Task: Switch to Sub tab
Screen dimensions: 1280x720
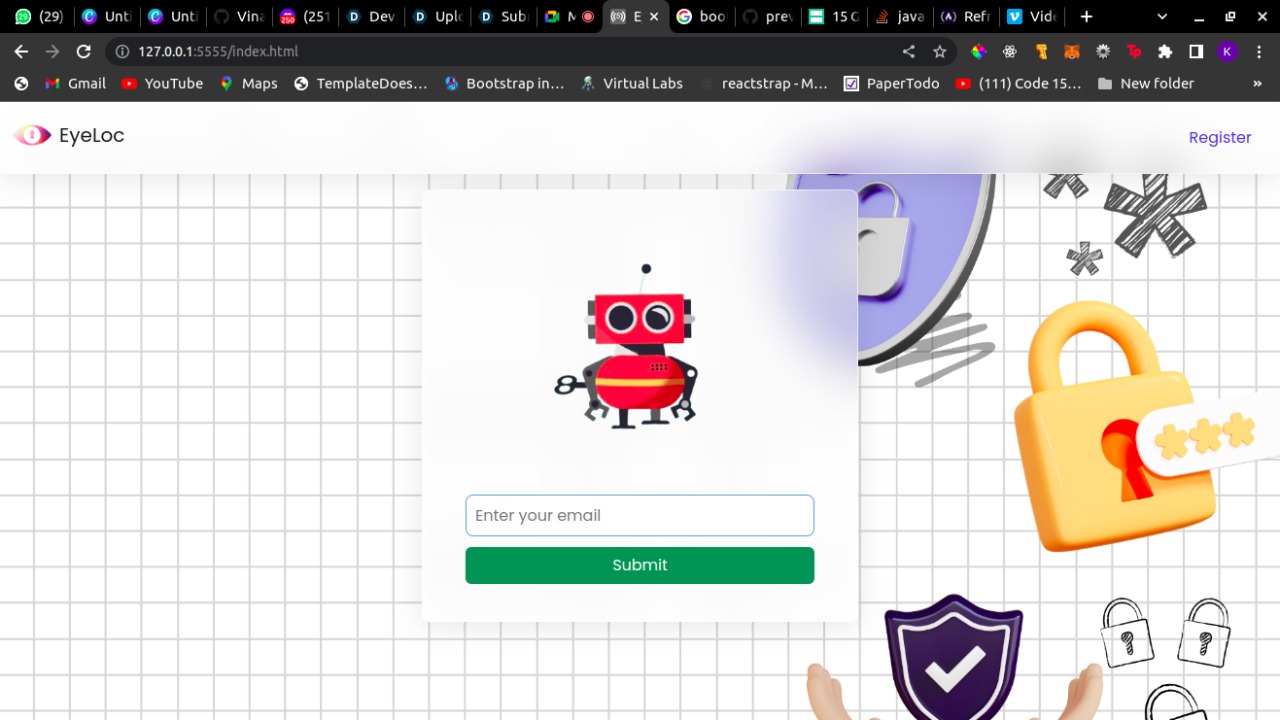Action: click(502, 17)
